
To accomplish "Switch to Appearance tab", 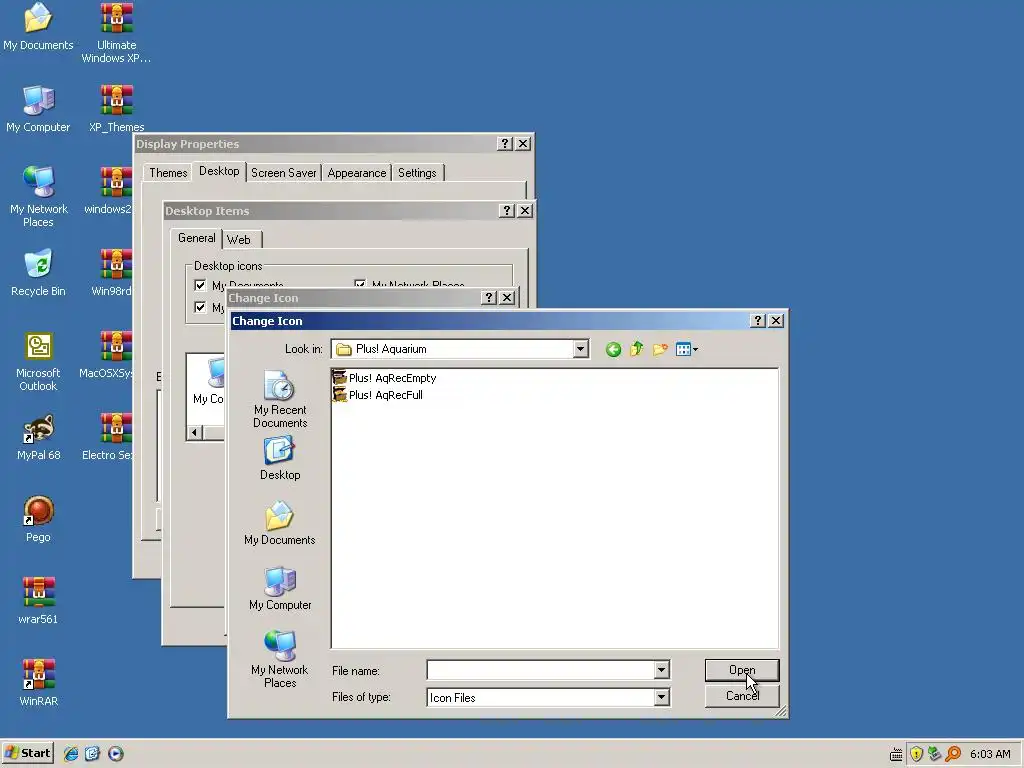I will click(x=357, y=173).
